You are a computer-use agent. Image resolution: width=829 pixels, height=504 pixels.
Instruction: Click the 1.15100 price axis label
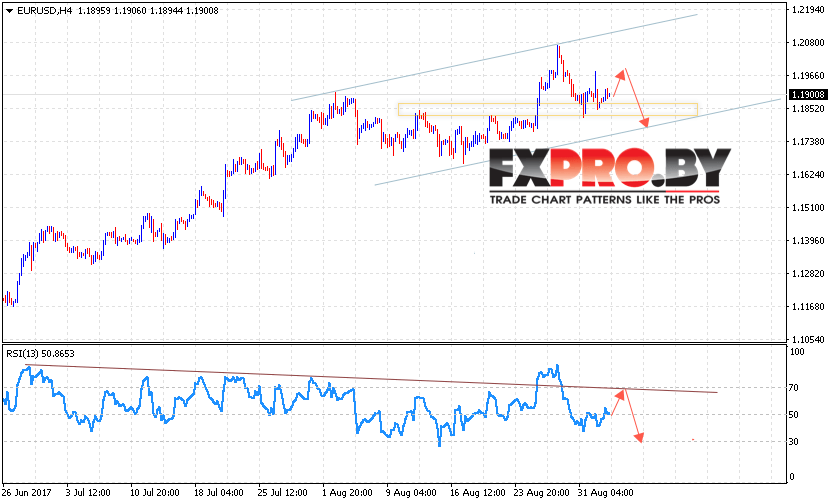pos(808,208)
